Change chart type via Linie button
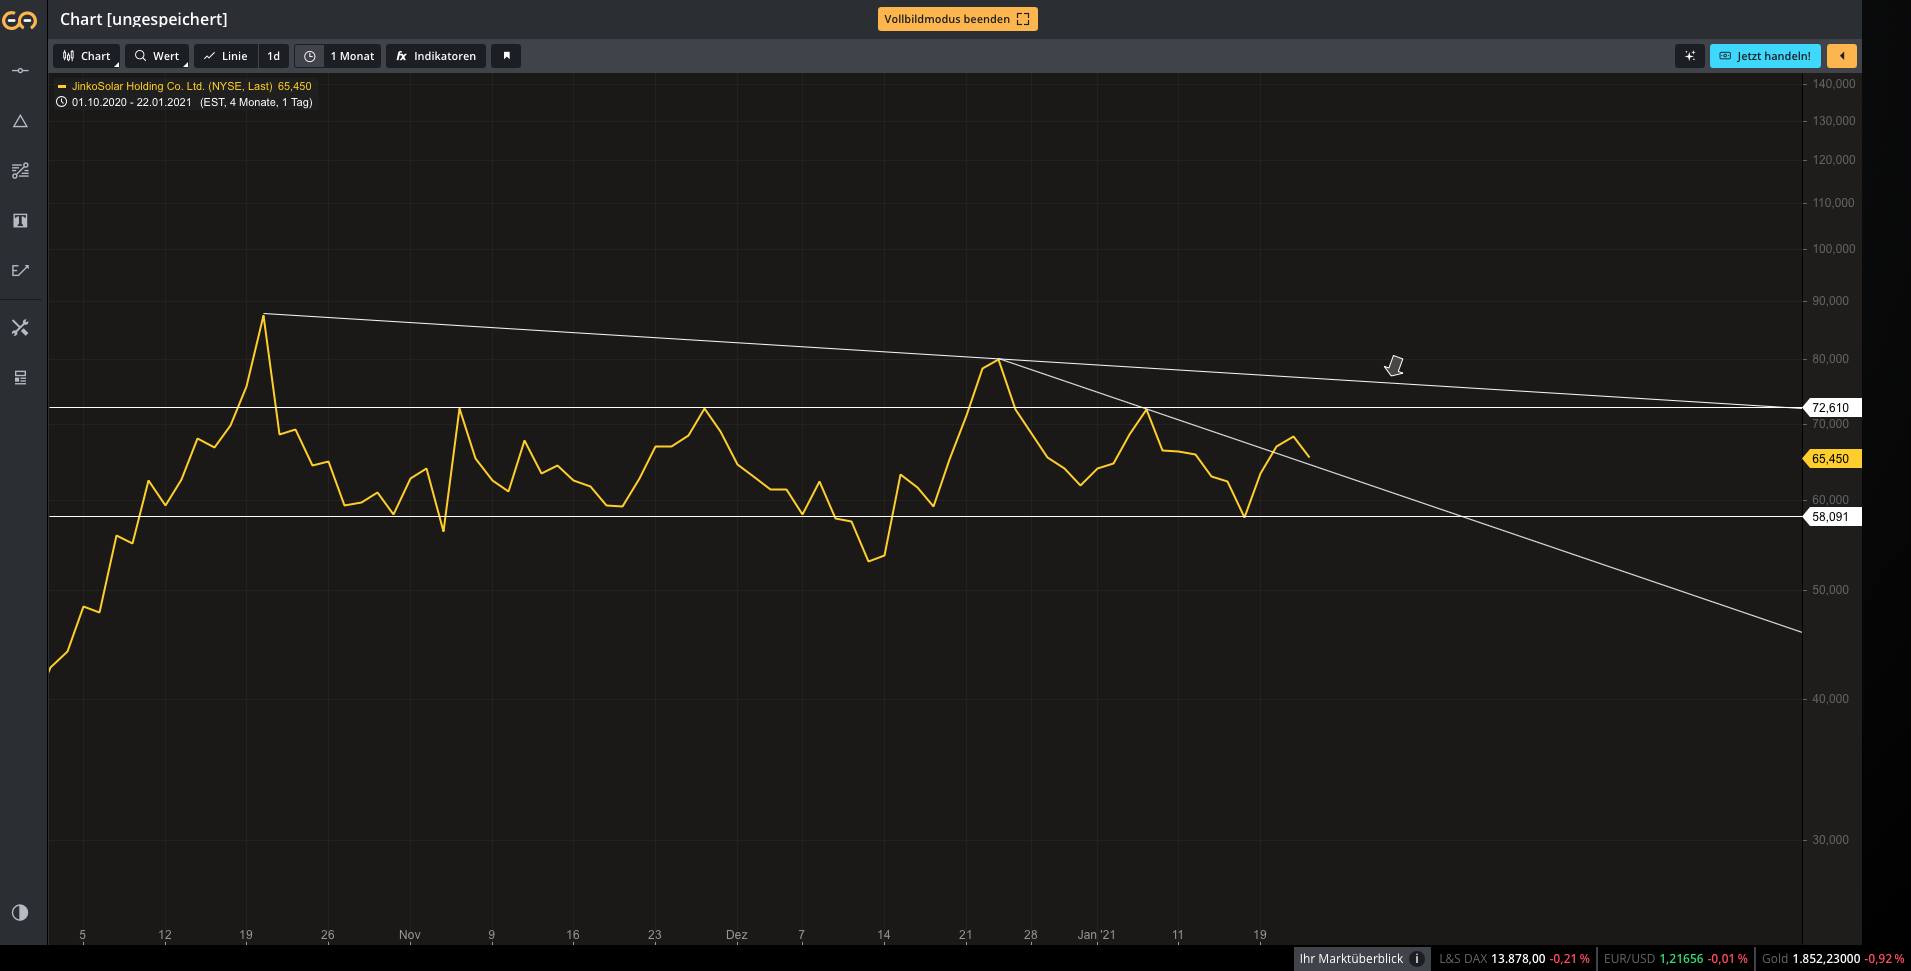Viewport: 1911px width, 971px height. click(x=226, y=56)
